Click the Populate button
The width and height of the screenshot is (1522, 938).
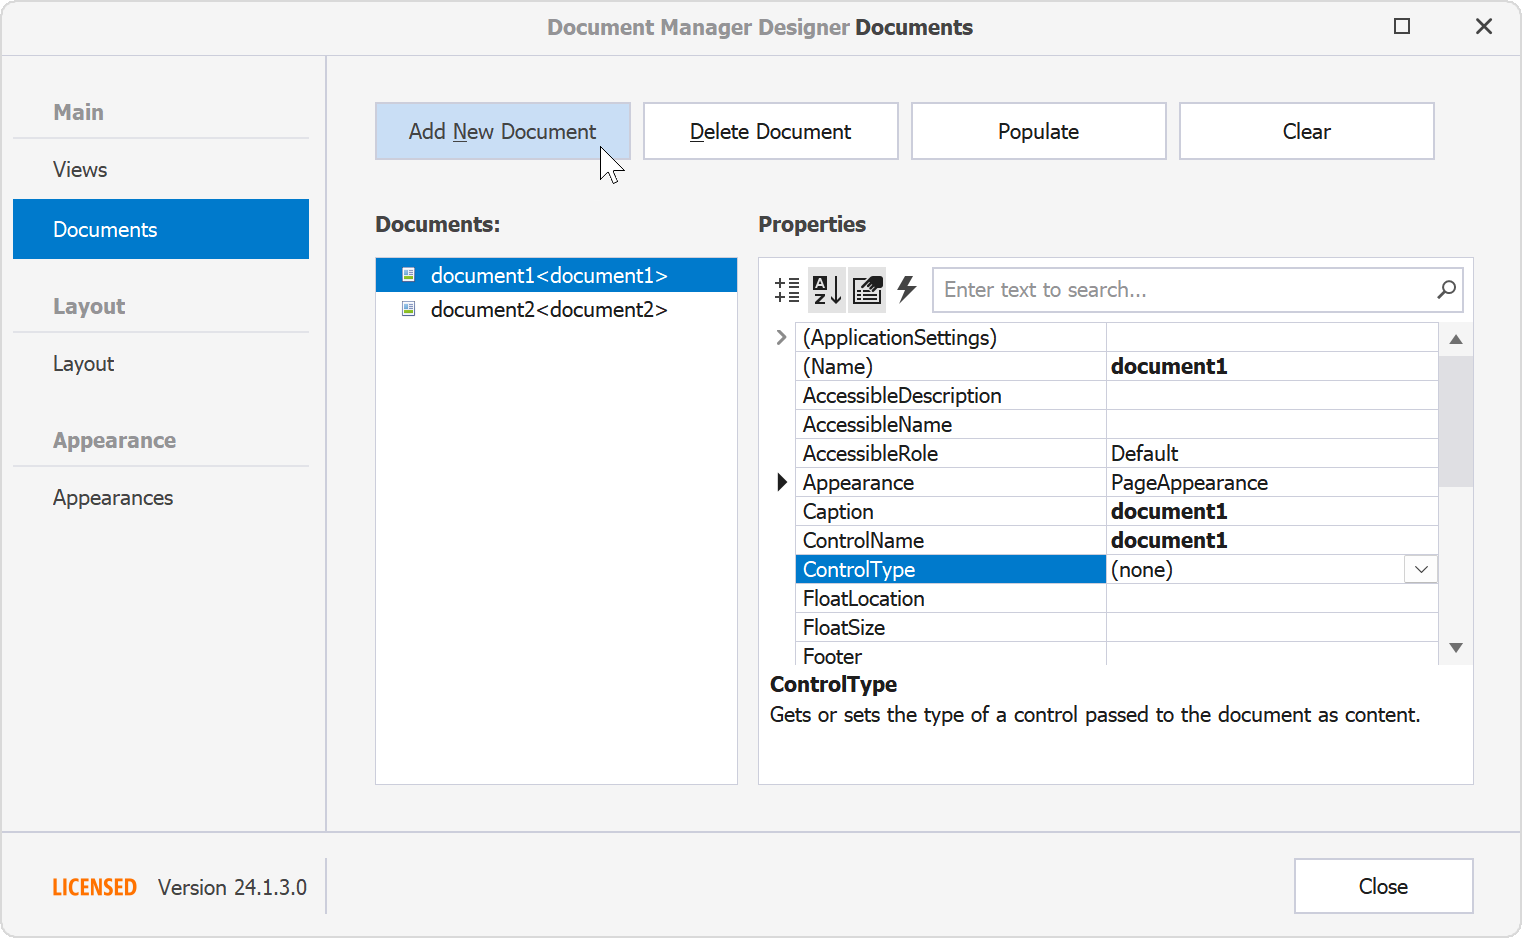[x=1038, y=131]
